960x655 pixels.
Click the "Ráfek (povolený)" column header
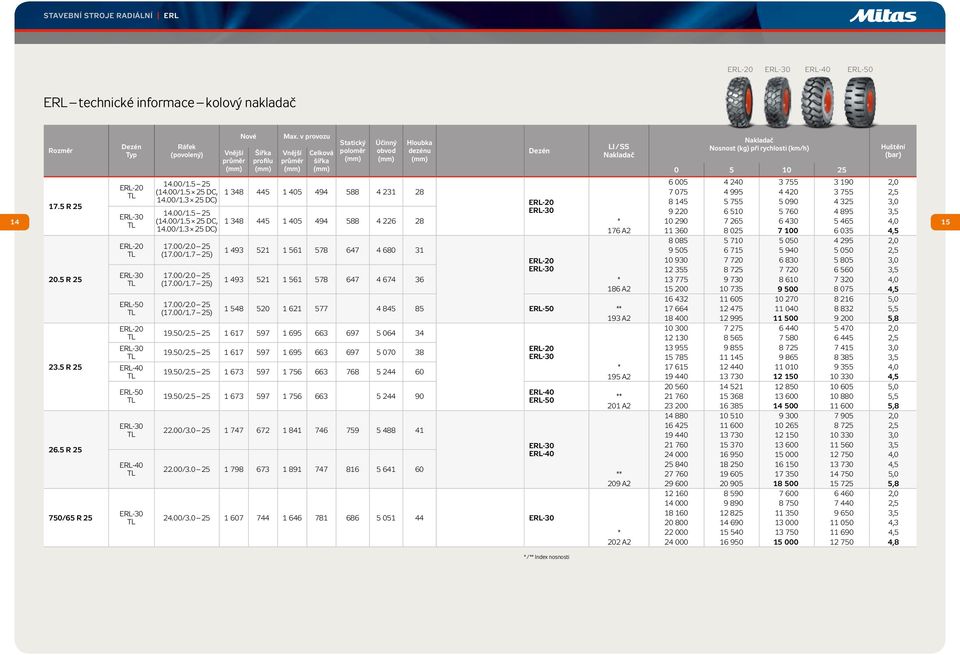[x=187, y=151]
